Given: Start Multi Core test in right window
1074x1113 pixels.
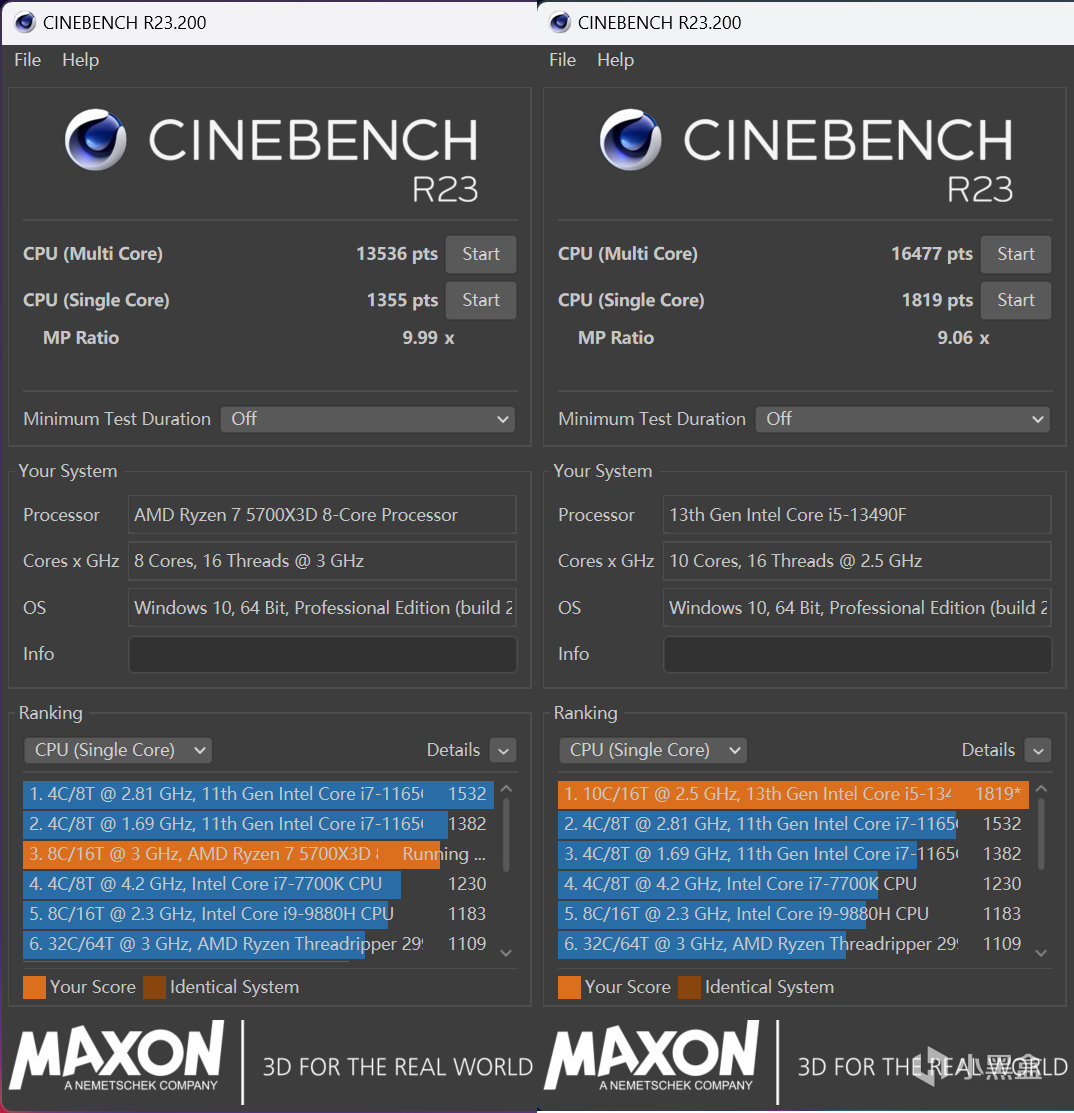Looking at the screenshot, I should 1016,254.
